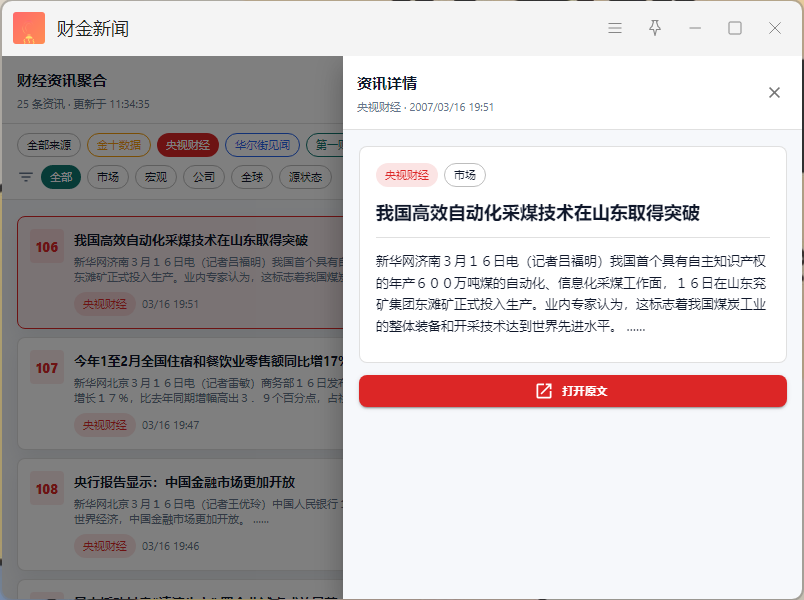This screenshot has width=804, height=600.
Task: Select the partially visible 第一财 source chip
Action: point(325,145)
